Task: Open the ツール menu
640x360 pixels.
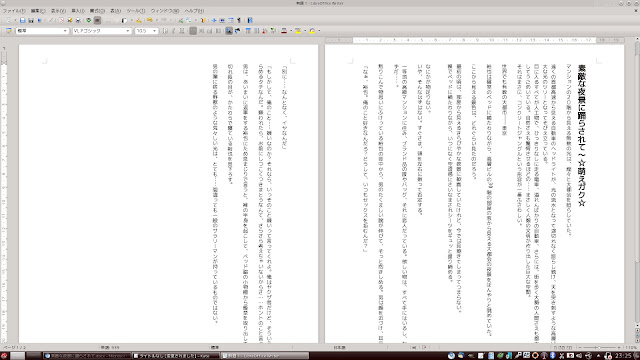Action: (x=136, y=11)
